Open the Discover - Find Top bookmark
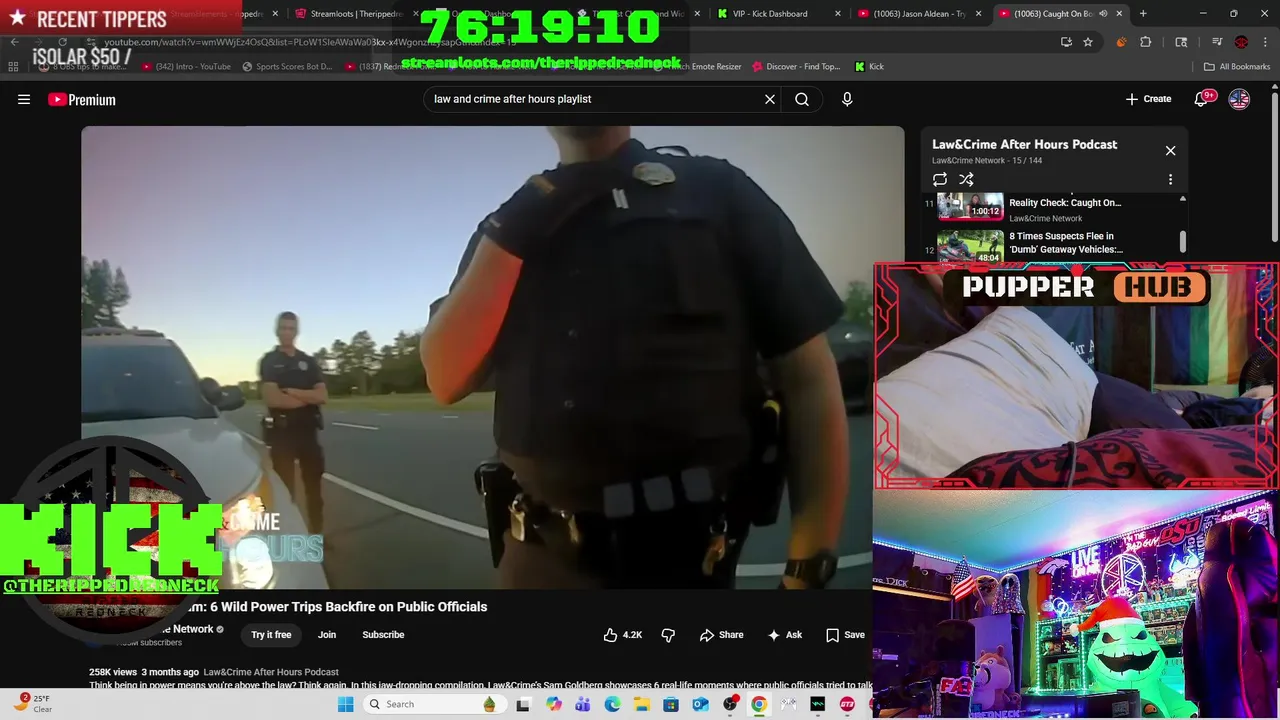The width and height of the screenshot is (1280, 720). (796, 67)
